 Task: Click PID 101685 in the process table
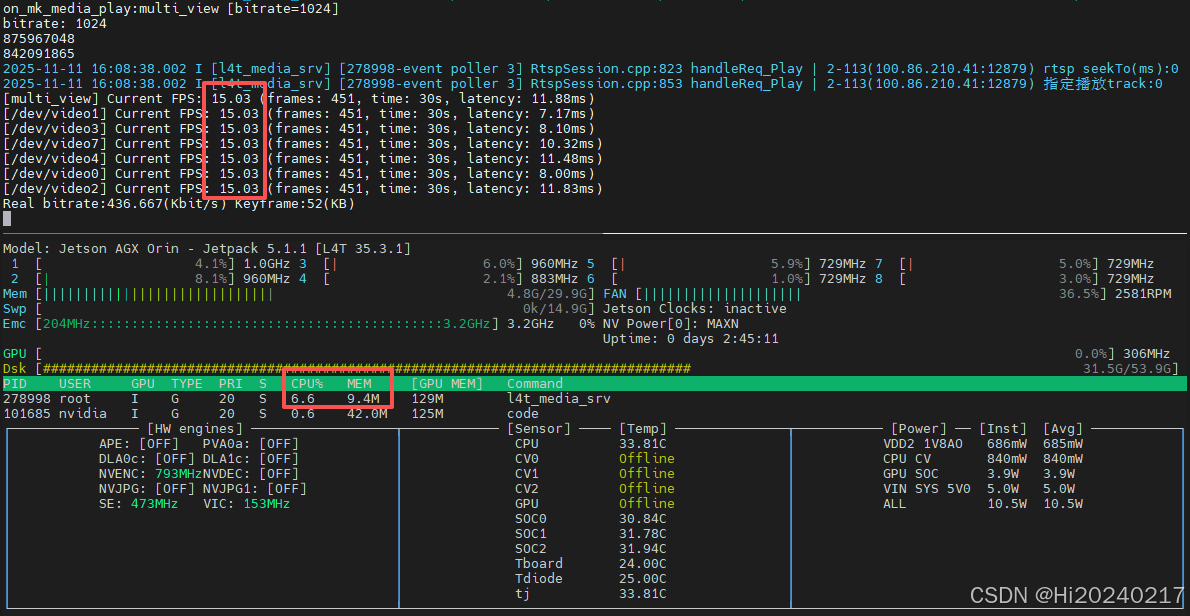27,414
